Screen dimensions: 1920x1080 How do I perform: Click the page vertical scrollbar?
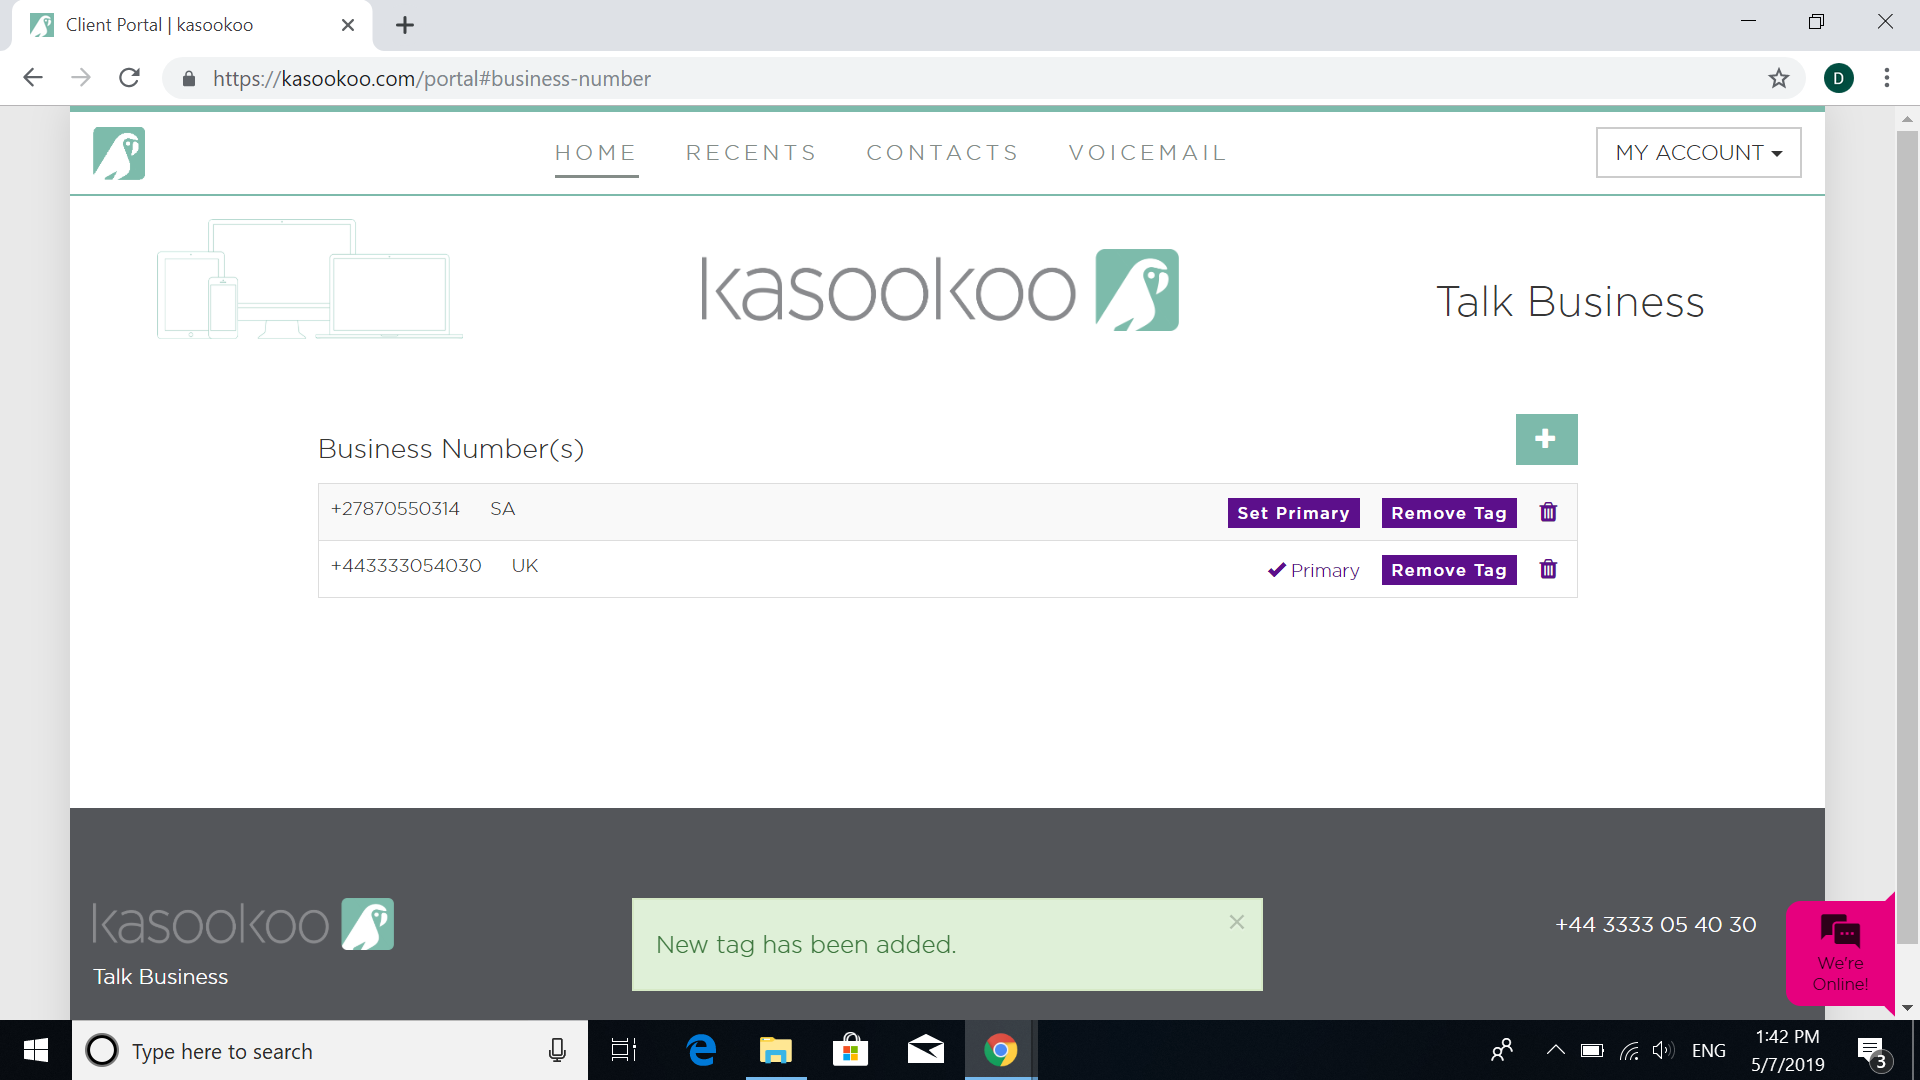click(x=1907, y=540)
